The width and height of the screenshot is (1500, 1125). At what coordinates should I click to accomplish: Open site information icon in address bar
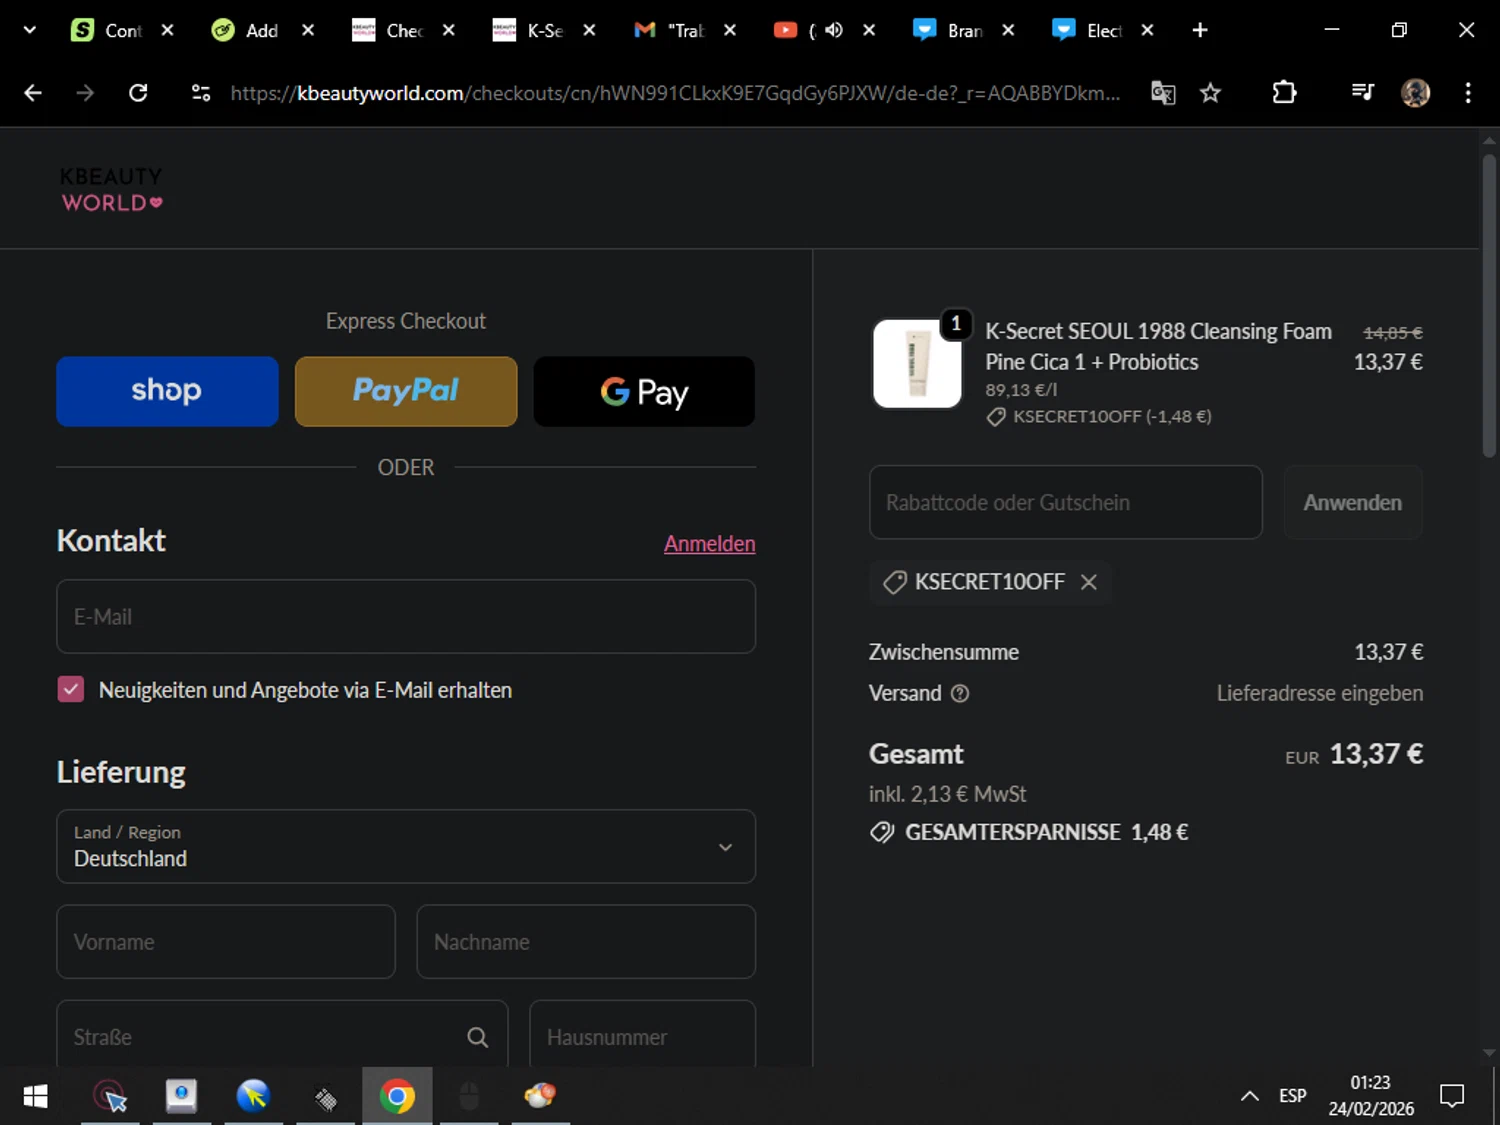tap(201, 93)
